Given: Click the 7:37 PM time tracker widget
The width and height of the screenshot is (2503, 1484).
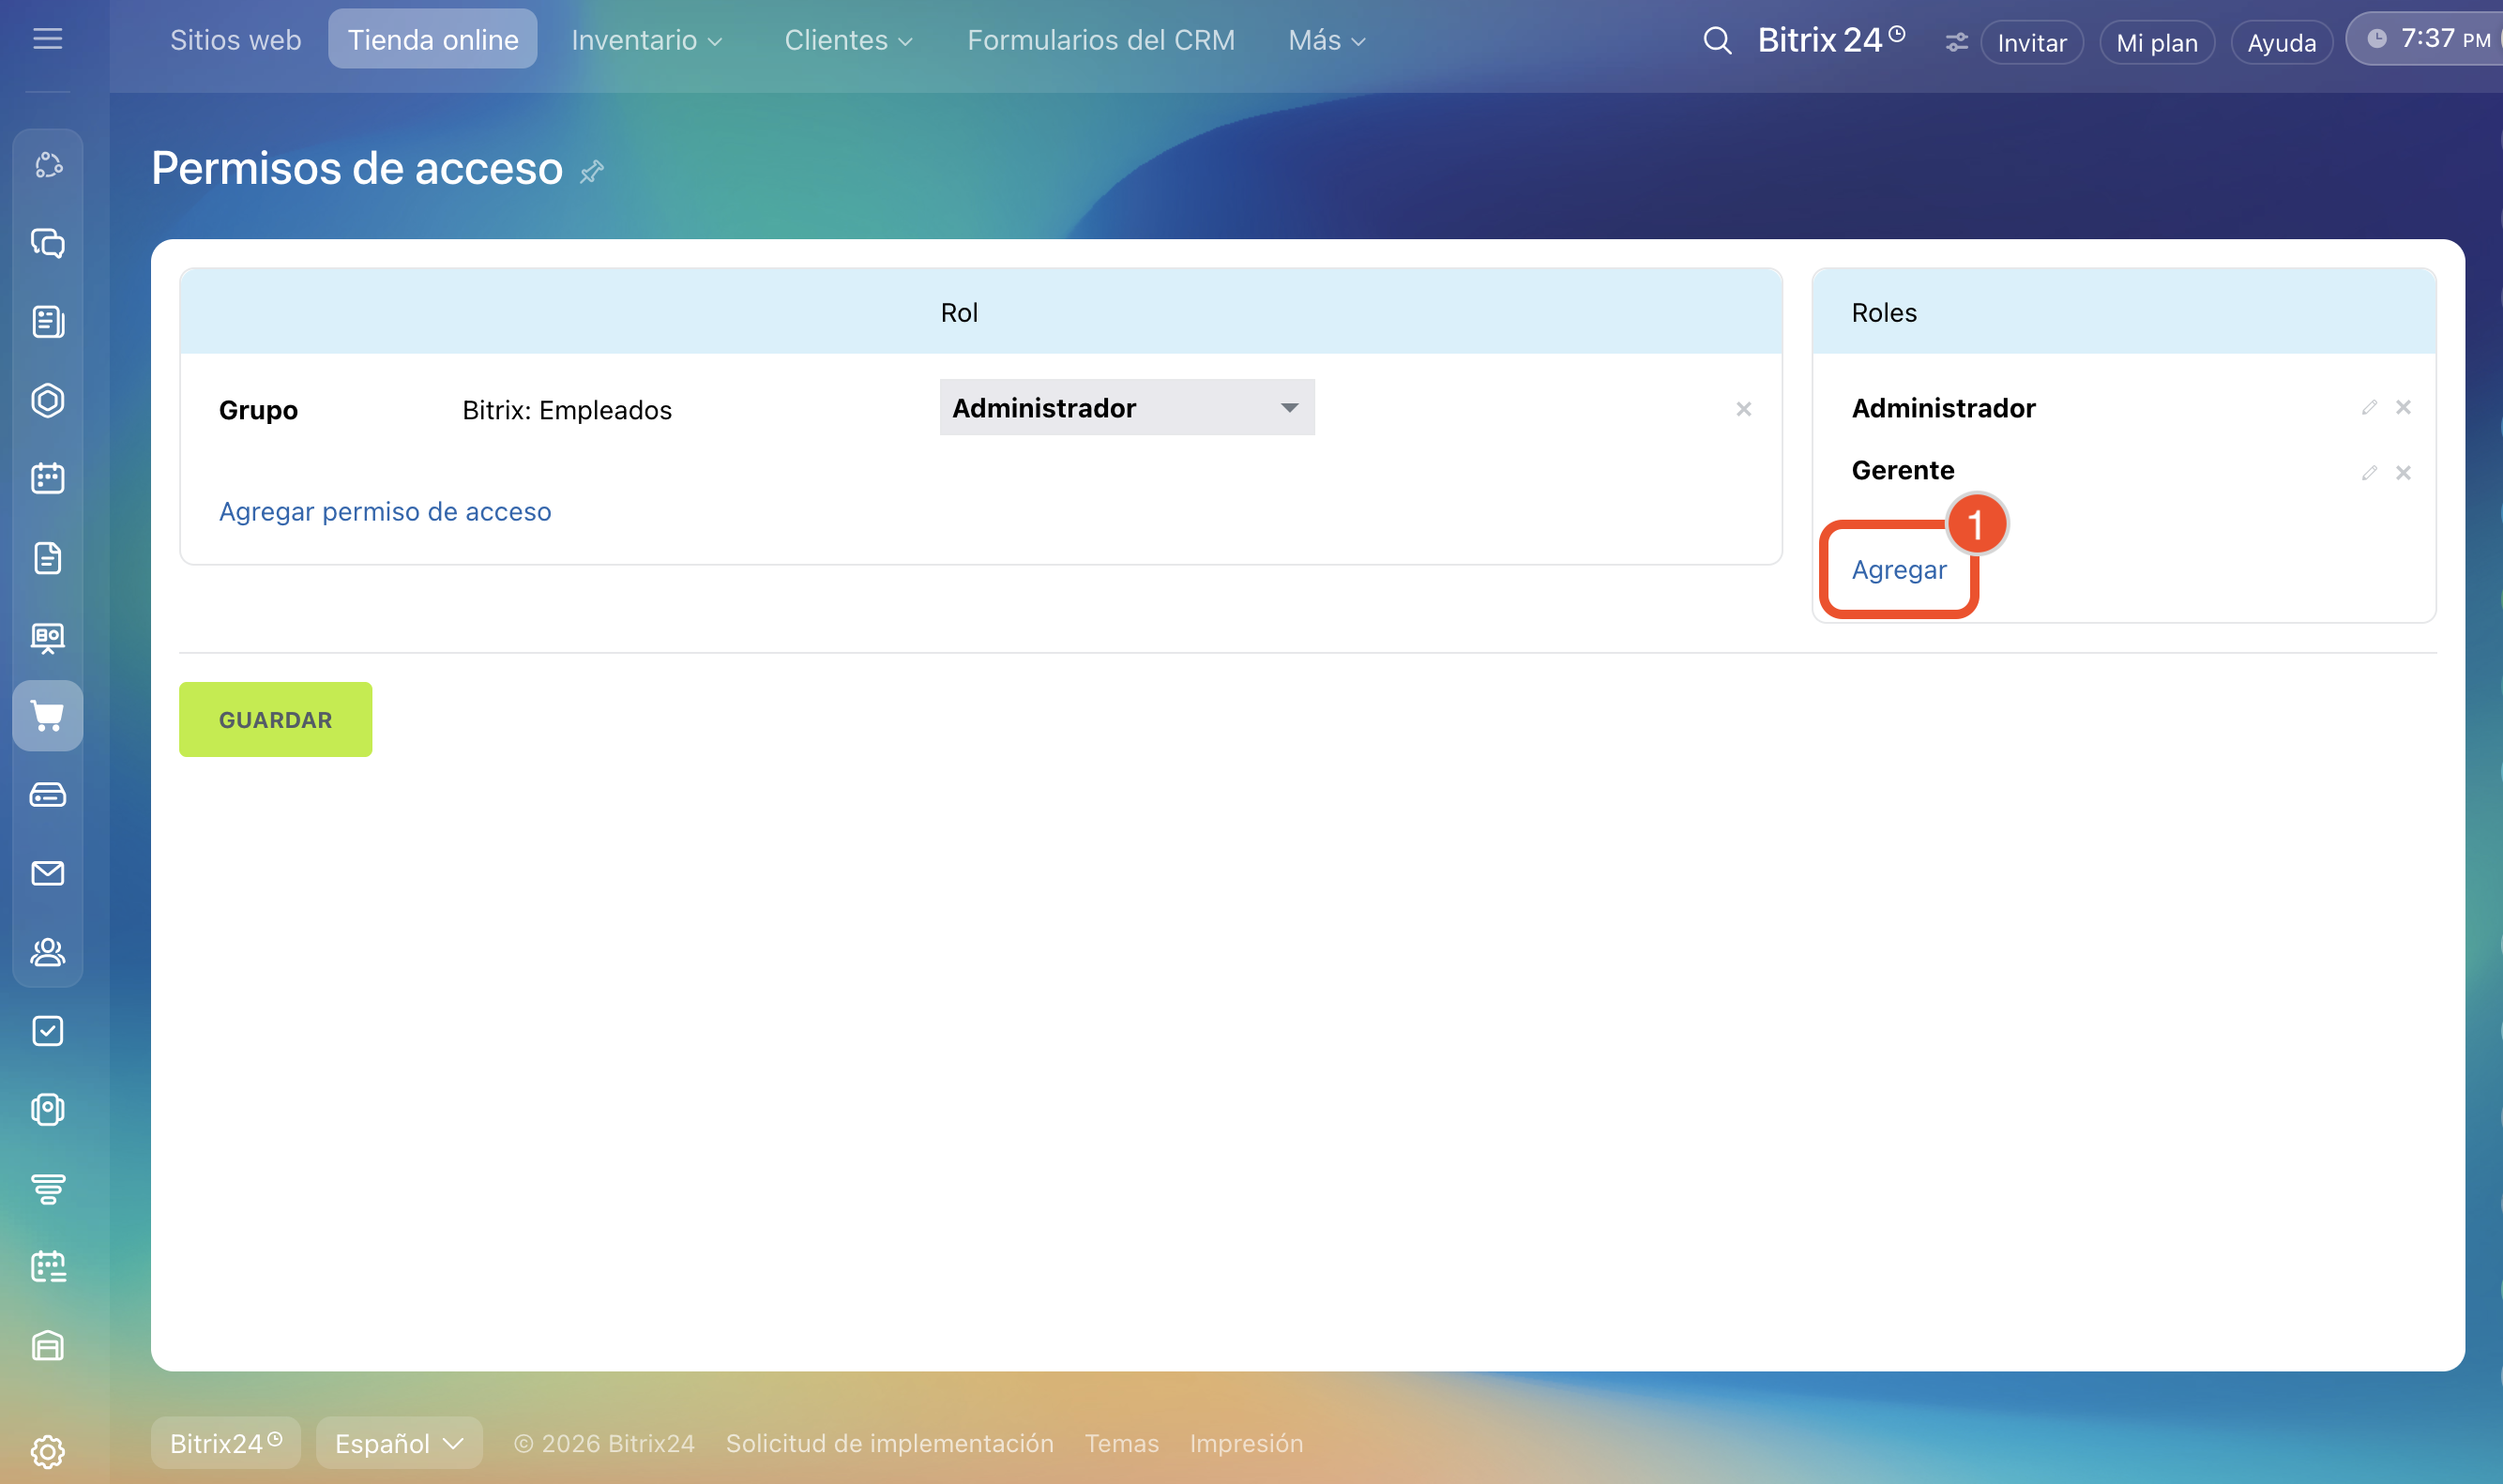Looking at the screenshot, I should coord(2428,39).
